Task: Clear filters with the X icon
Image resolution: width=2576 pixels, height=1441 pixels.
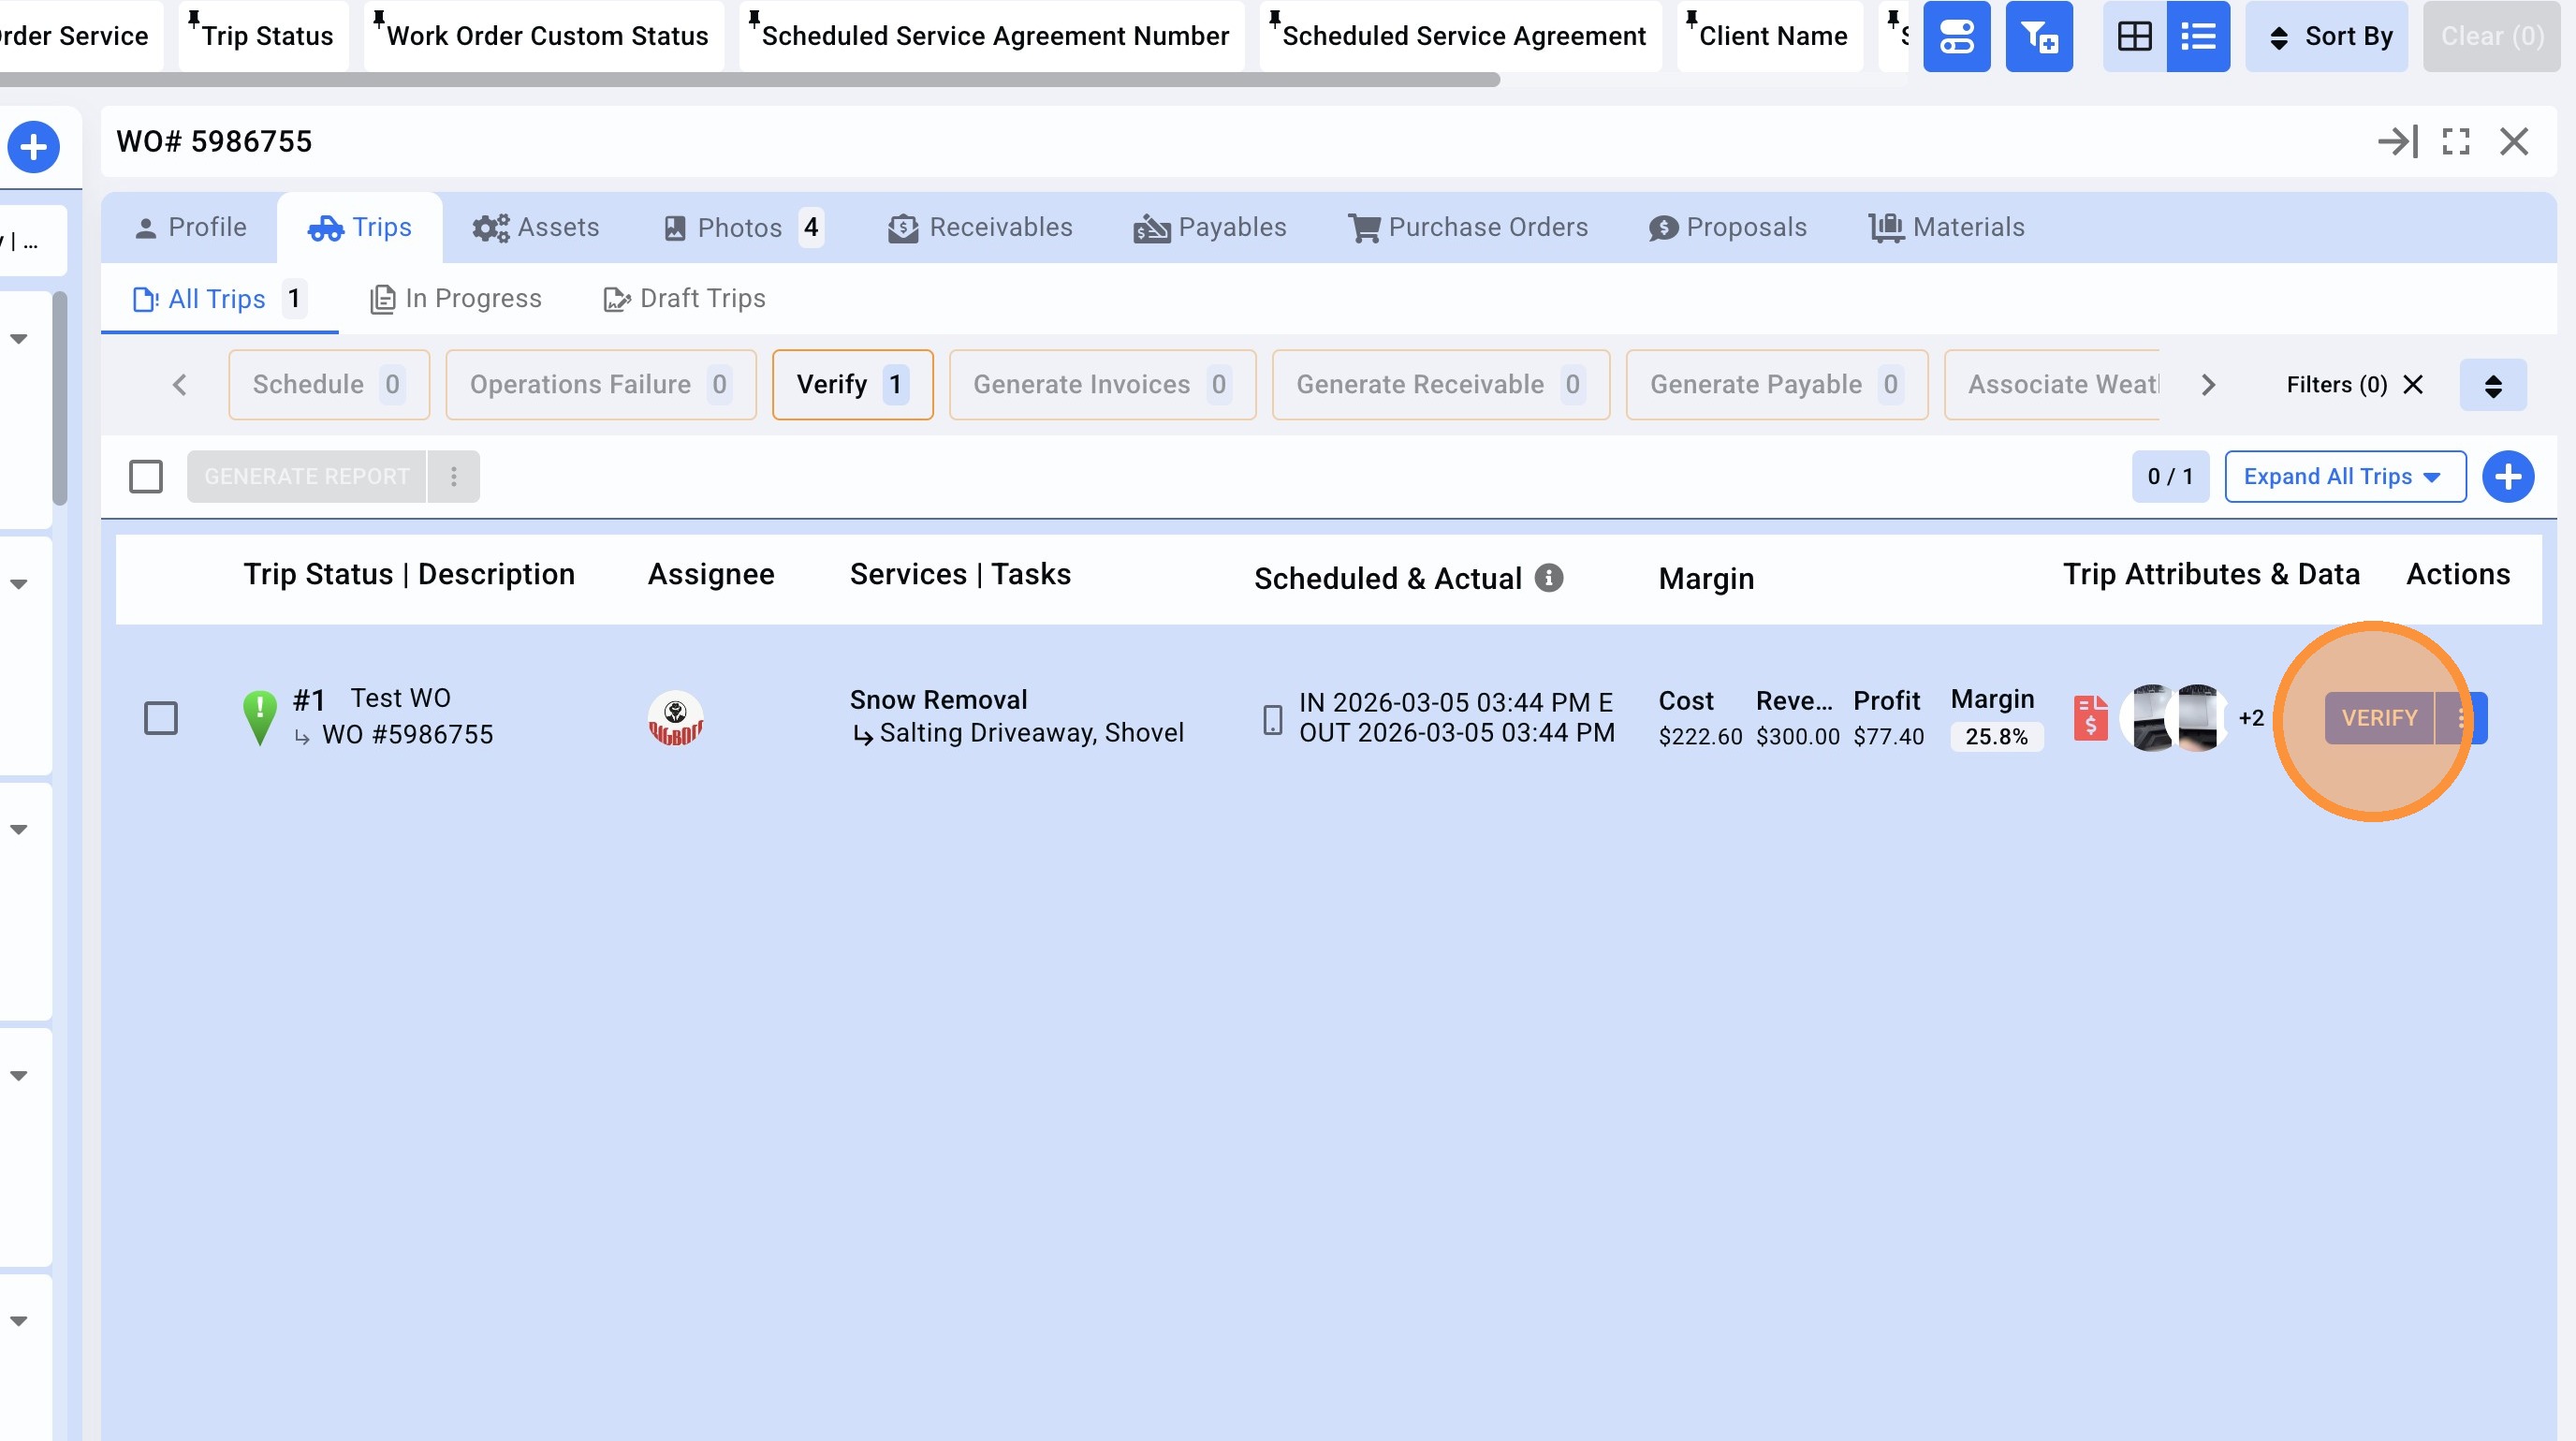Action: click(x=2413, y=385)
